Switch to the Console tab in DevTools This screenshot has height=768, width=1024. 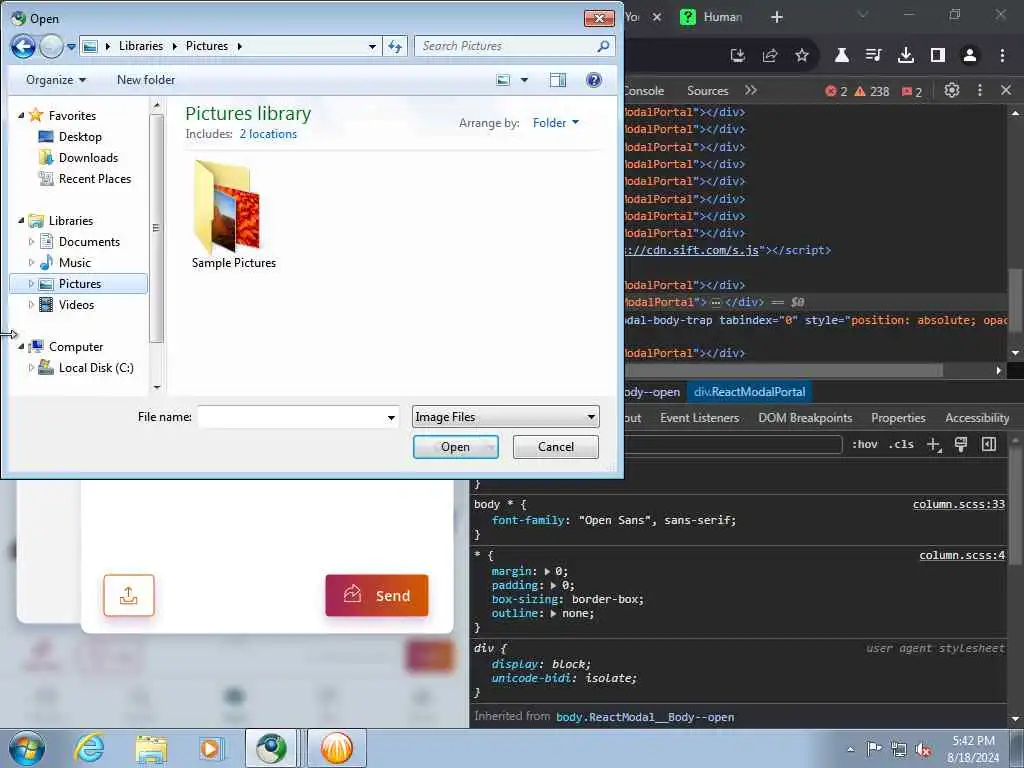pos(644,91)
